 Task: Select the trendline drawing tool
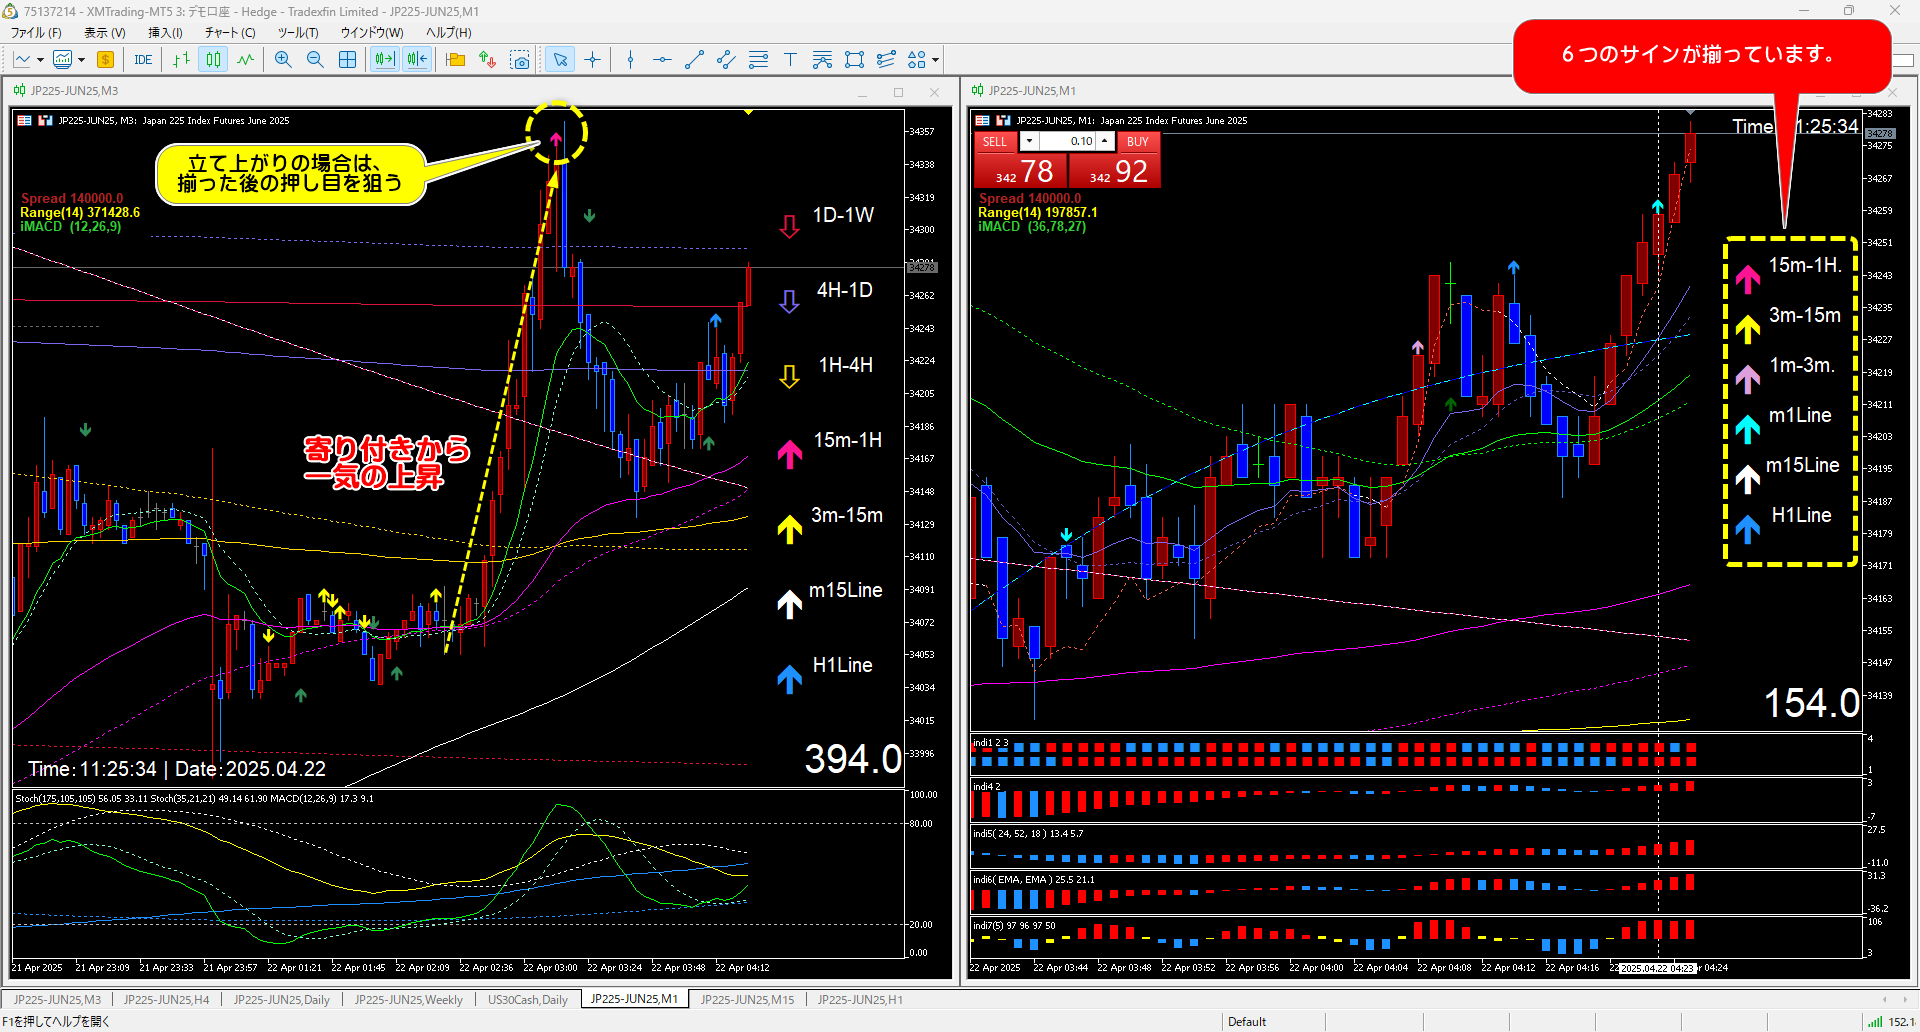pos(694,60)
